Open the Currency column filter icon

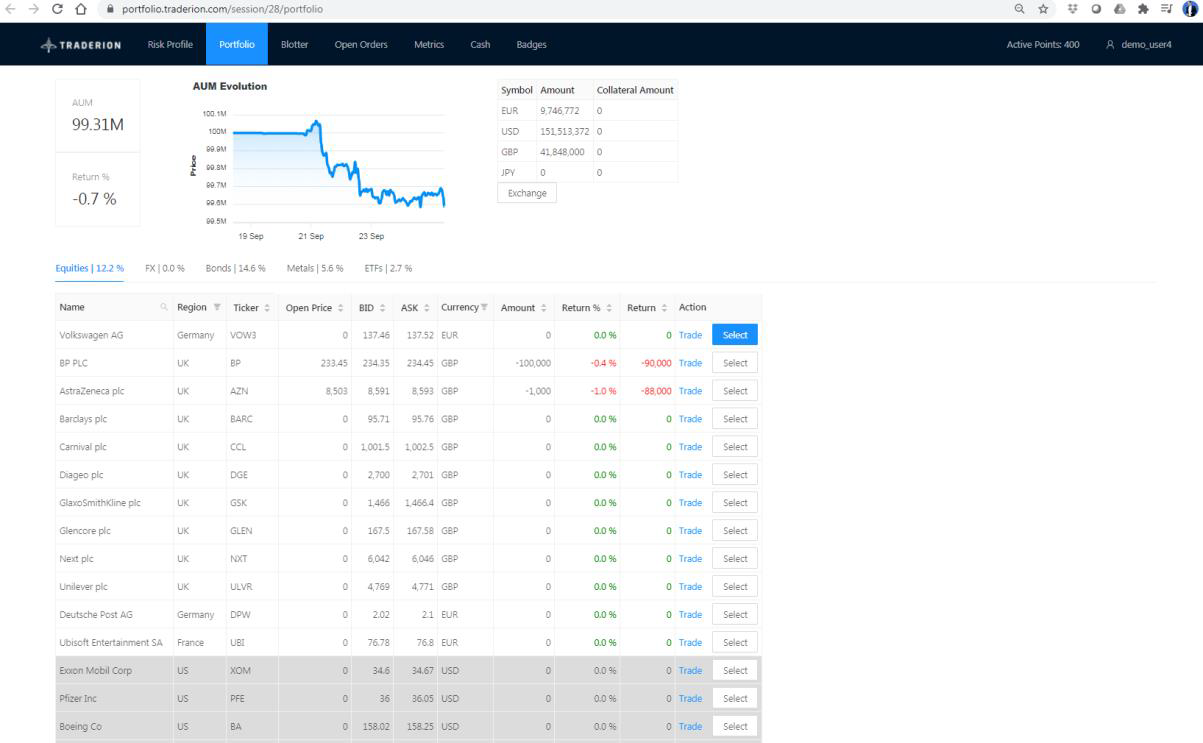click(485, 307)
